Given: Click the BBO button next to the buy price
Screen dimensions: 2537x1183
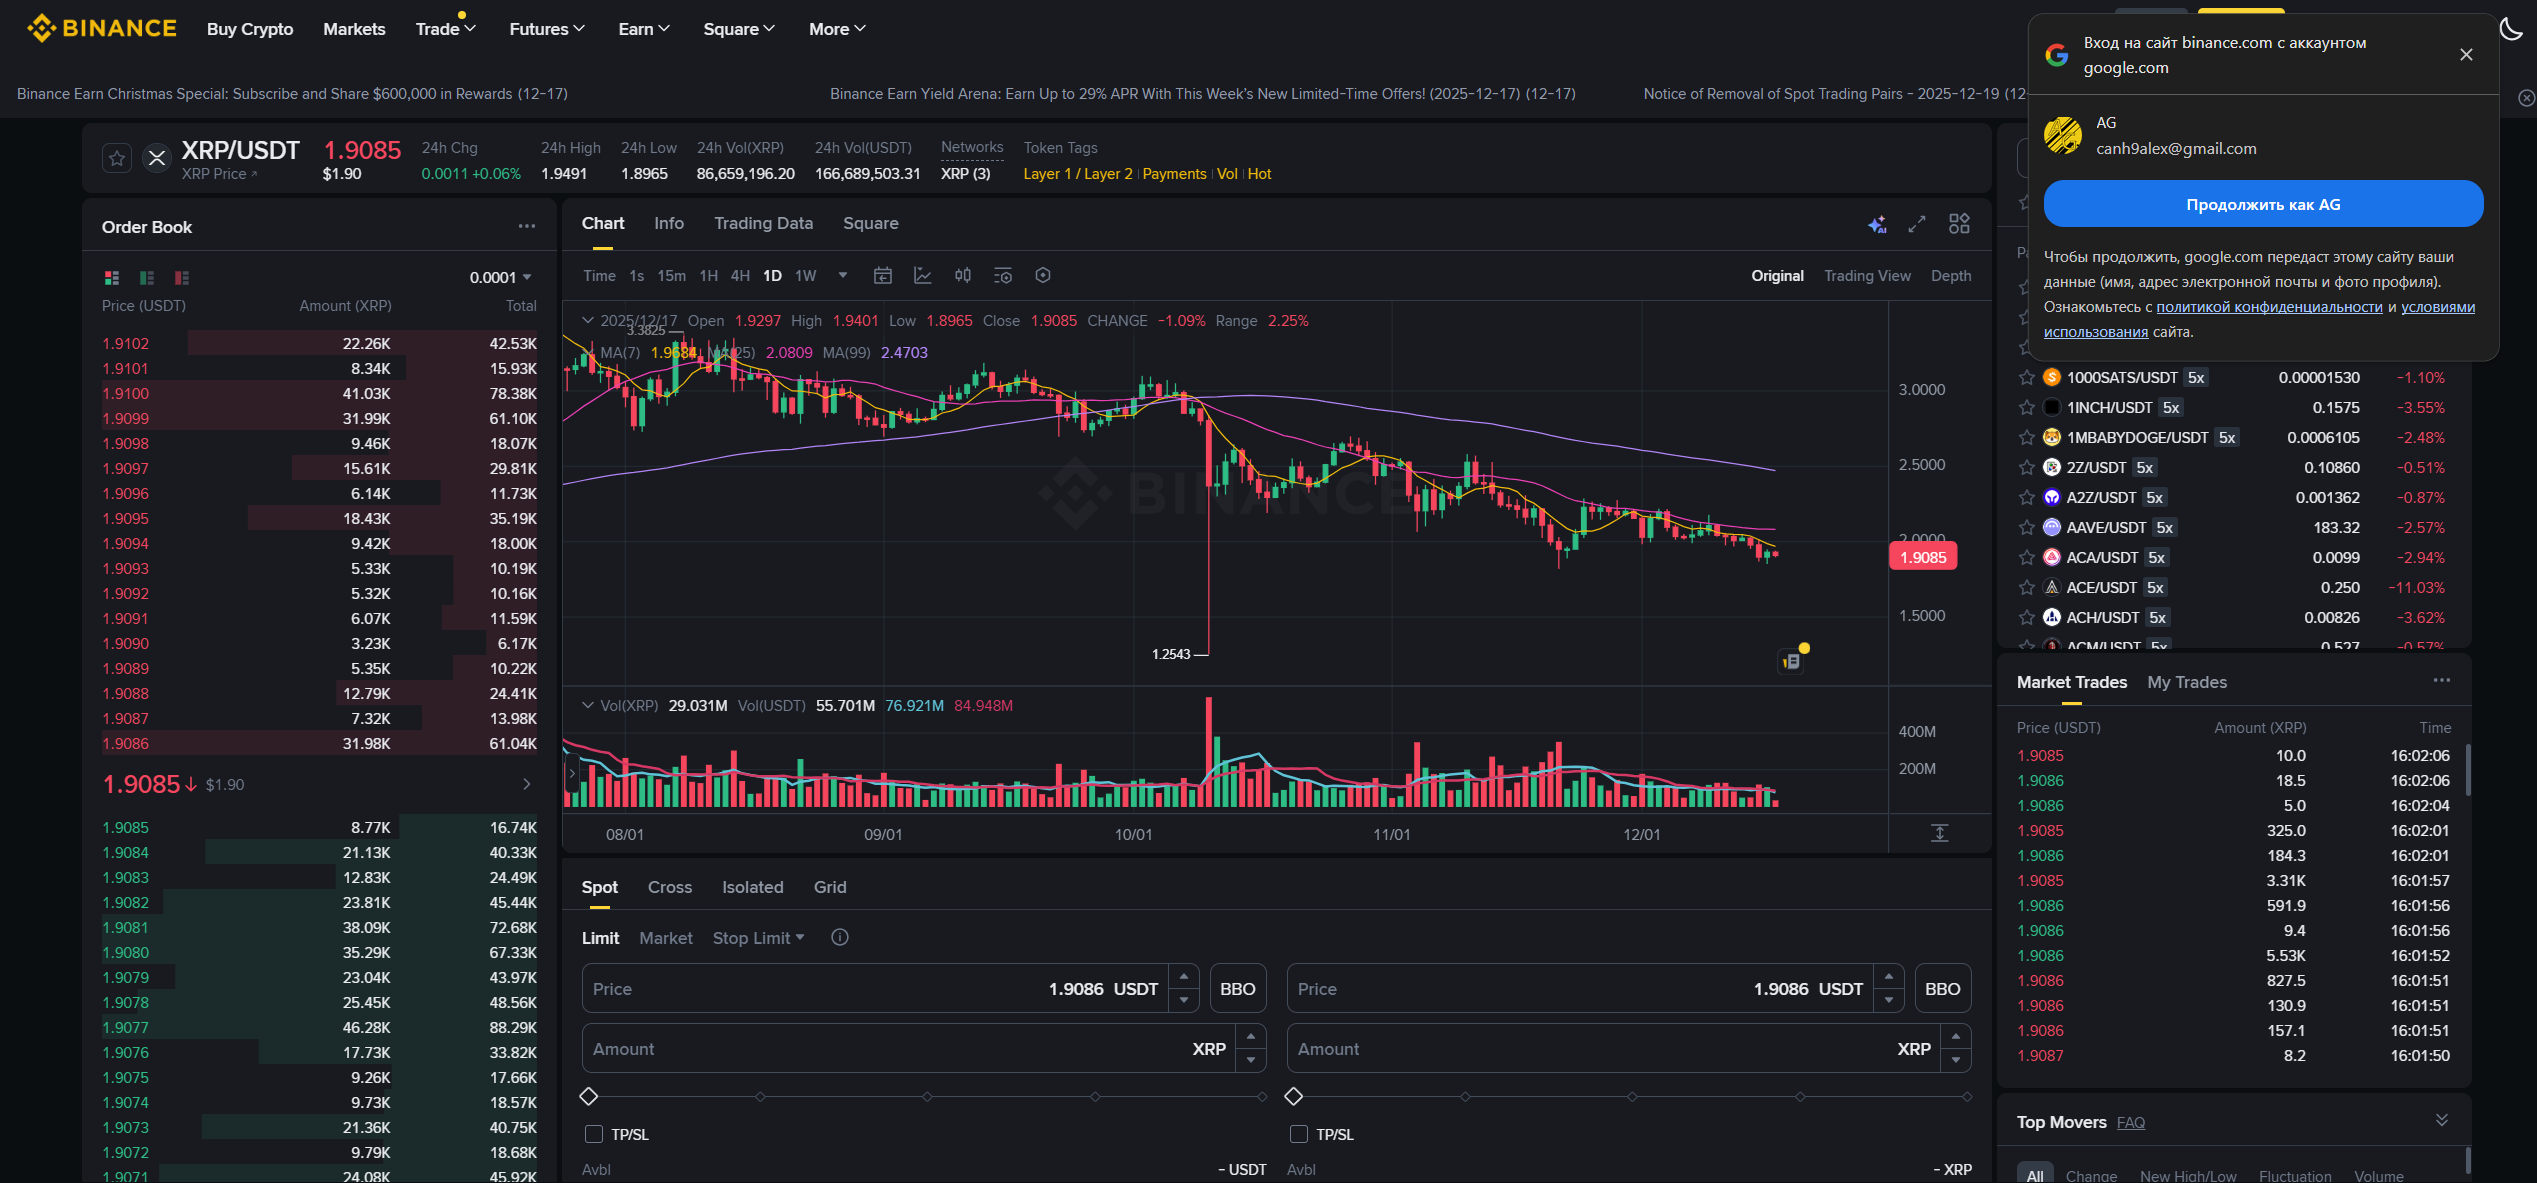Looking at the screenshot, I should point(1237,988).
